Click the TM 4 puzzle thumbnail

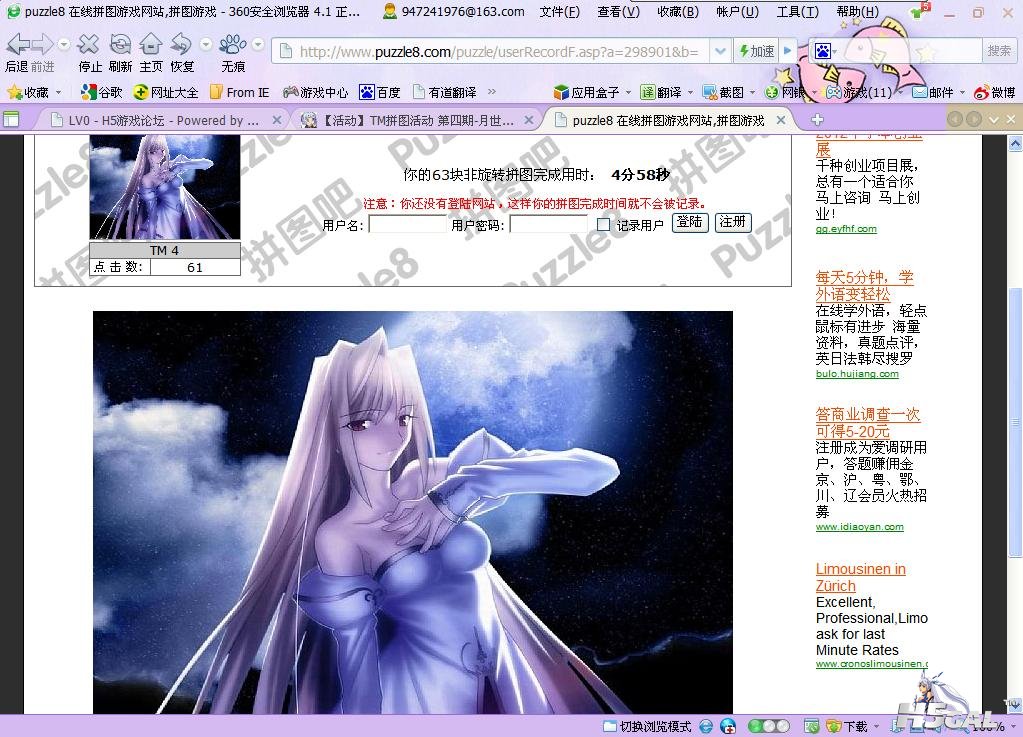[164, 187]
